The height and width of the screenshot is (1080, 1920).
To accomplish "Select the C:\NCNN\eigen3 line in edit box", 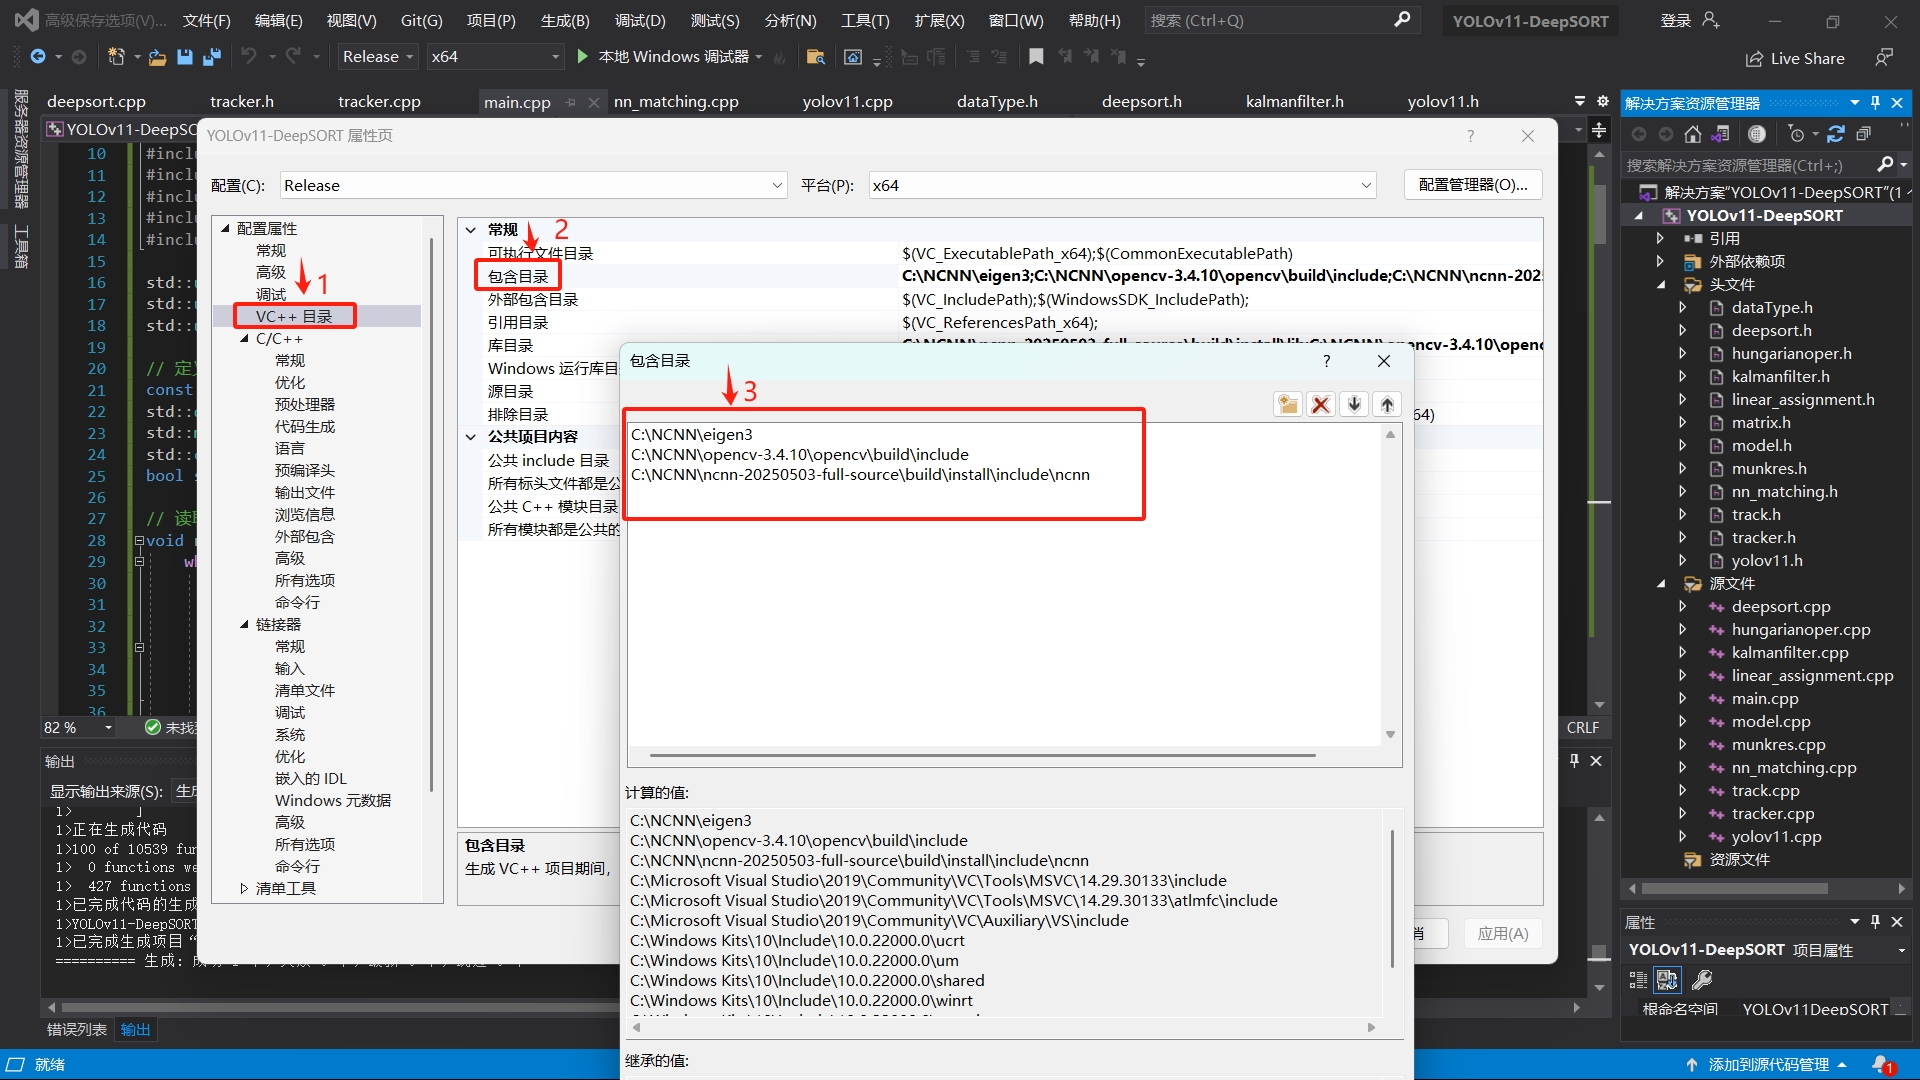I will tap(692, 435).
